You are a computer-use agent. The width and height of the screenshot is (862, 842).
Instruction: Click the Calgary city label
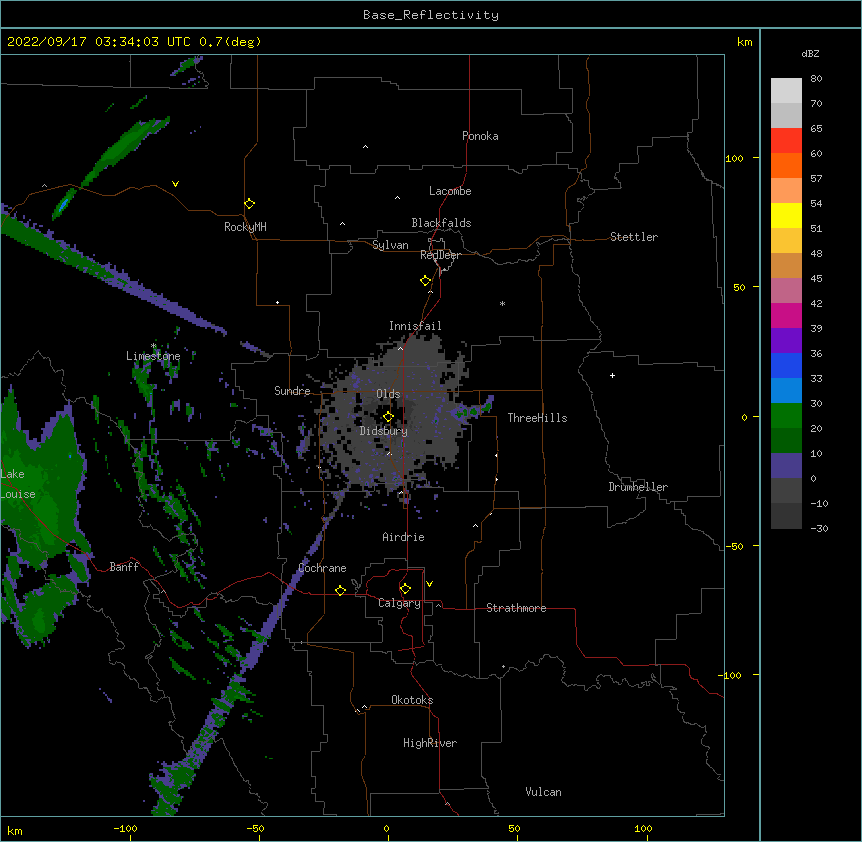tap(399, 603)
